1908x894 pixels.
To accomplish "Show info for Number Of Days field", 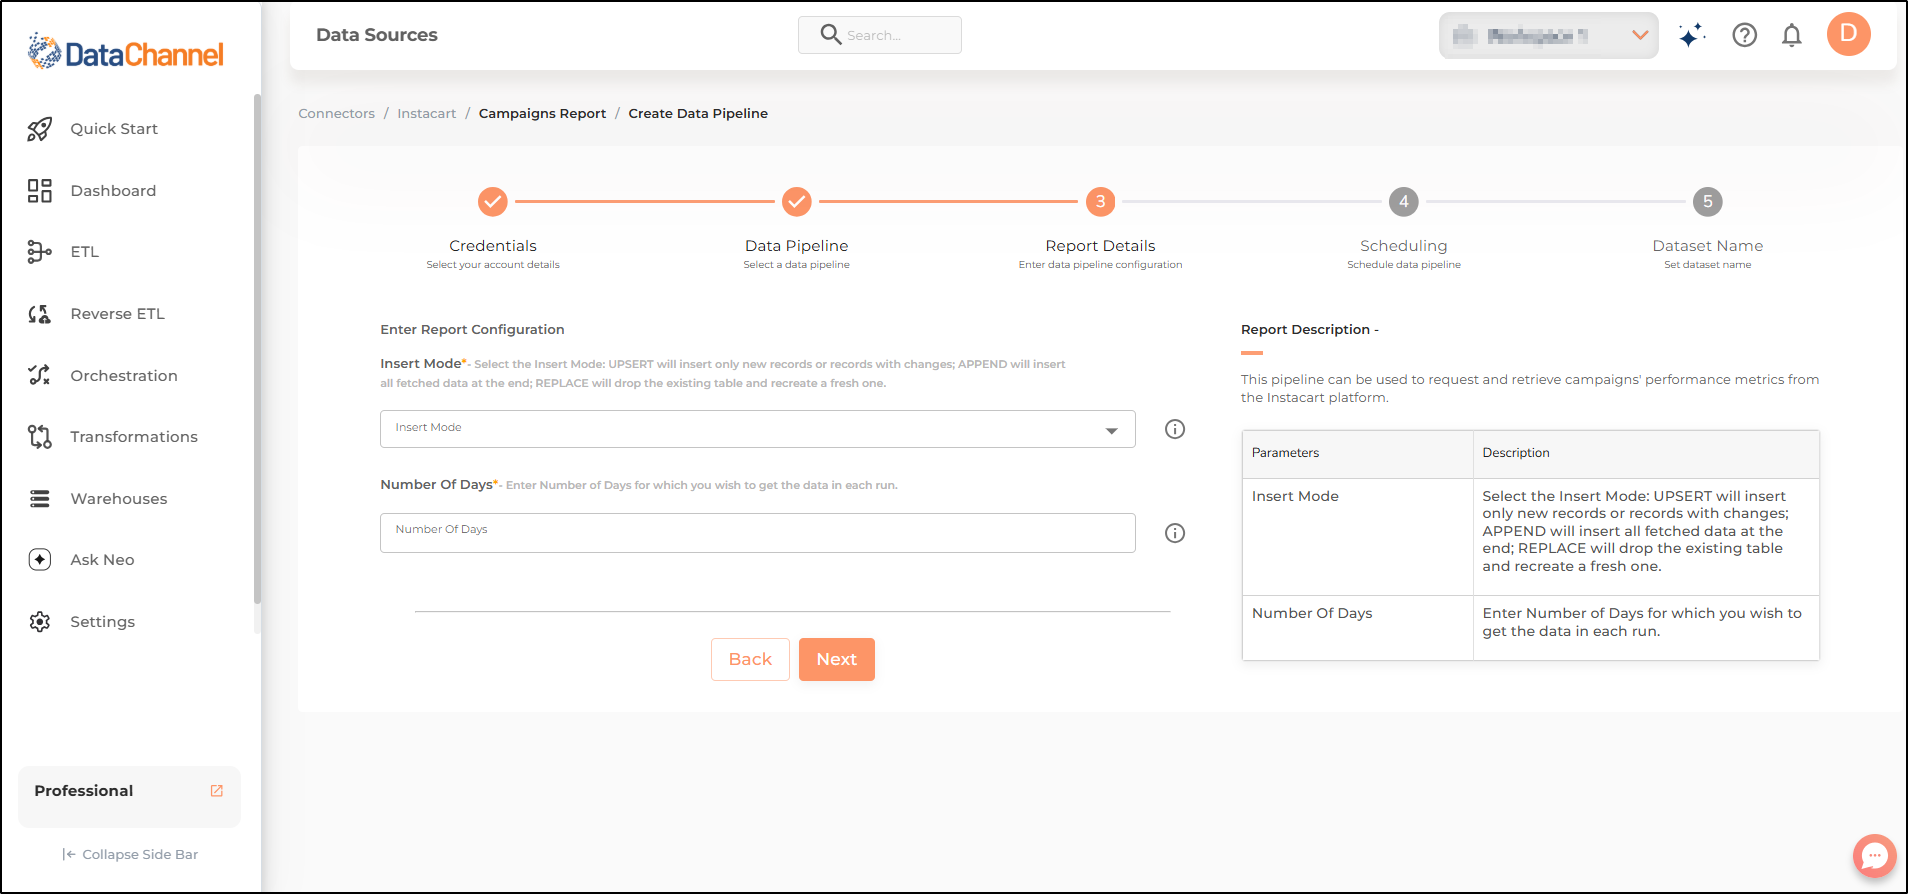I will tap(1175, 533).
